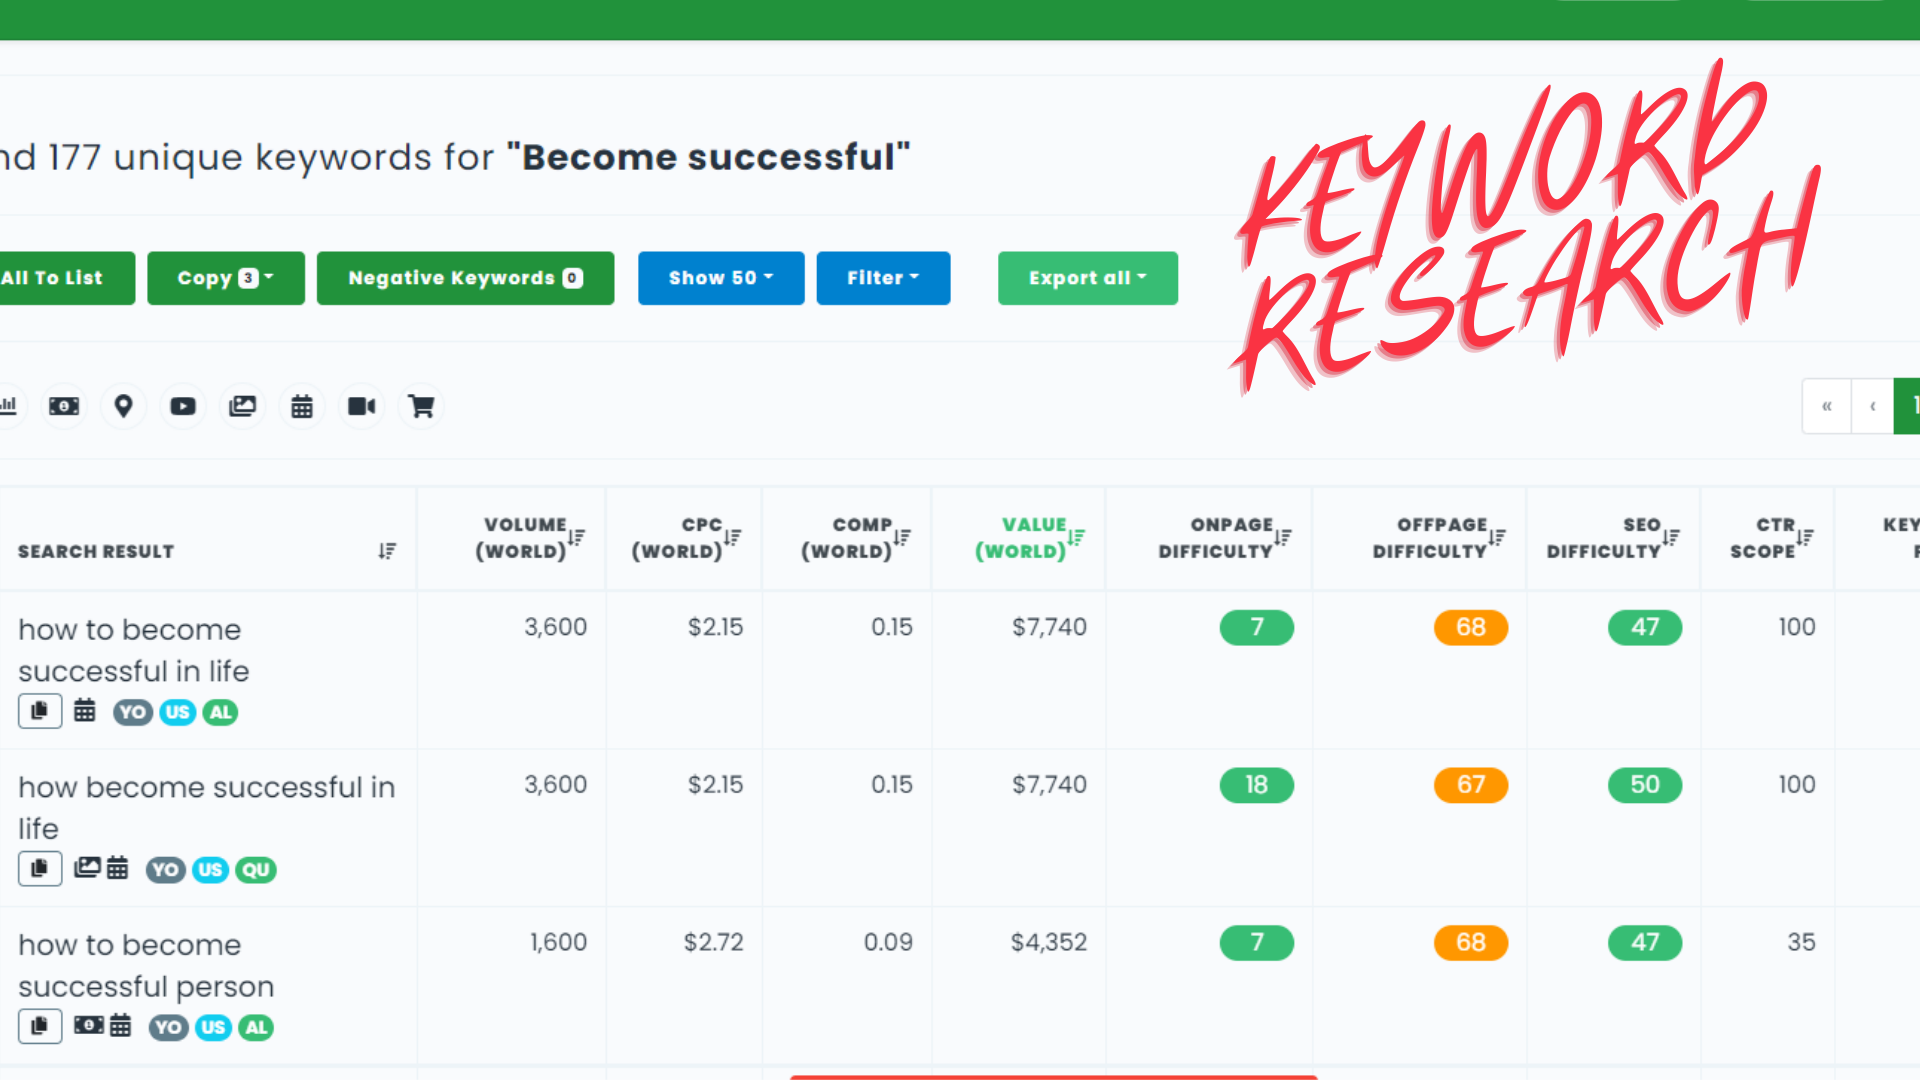Sort table by Value (World) column

pyautogui.click(x=1076, y=538)
